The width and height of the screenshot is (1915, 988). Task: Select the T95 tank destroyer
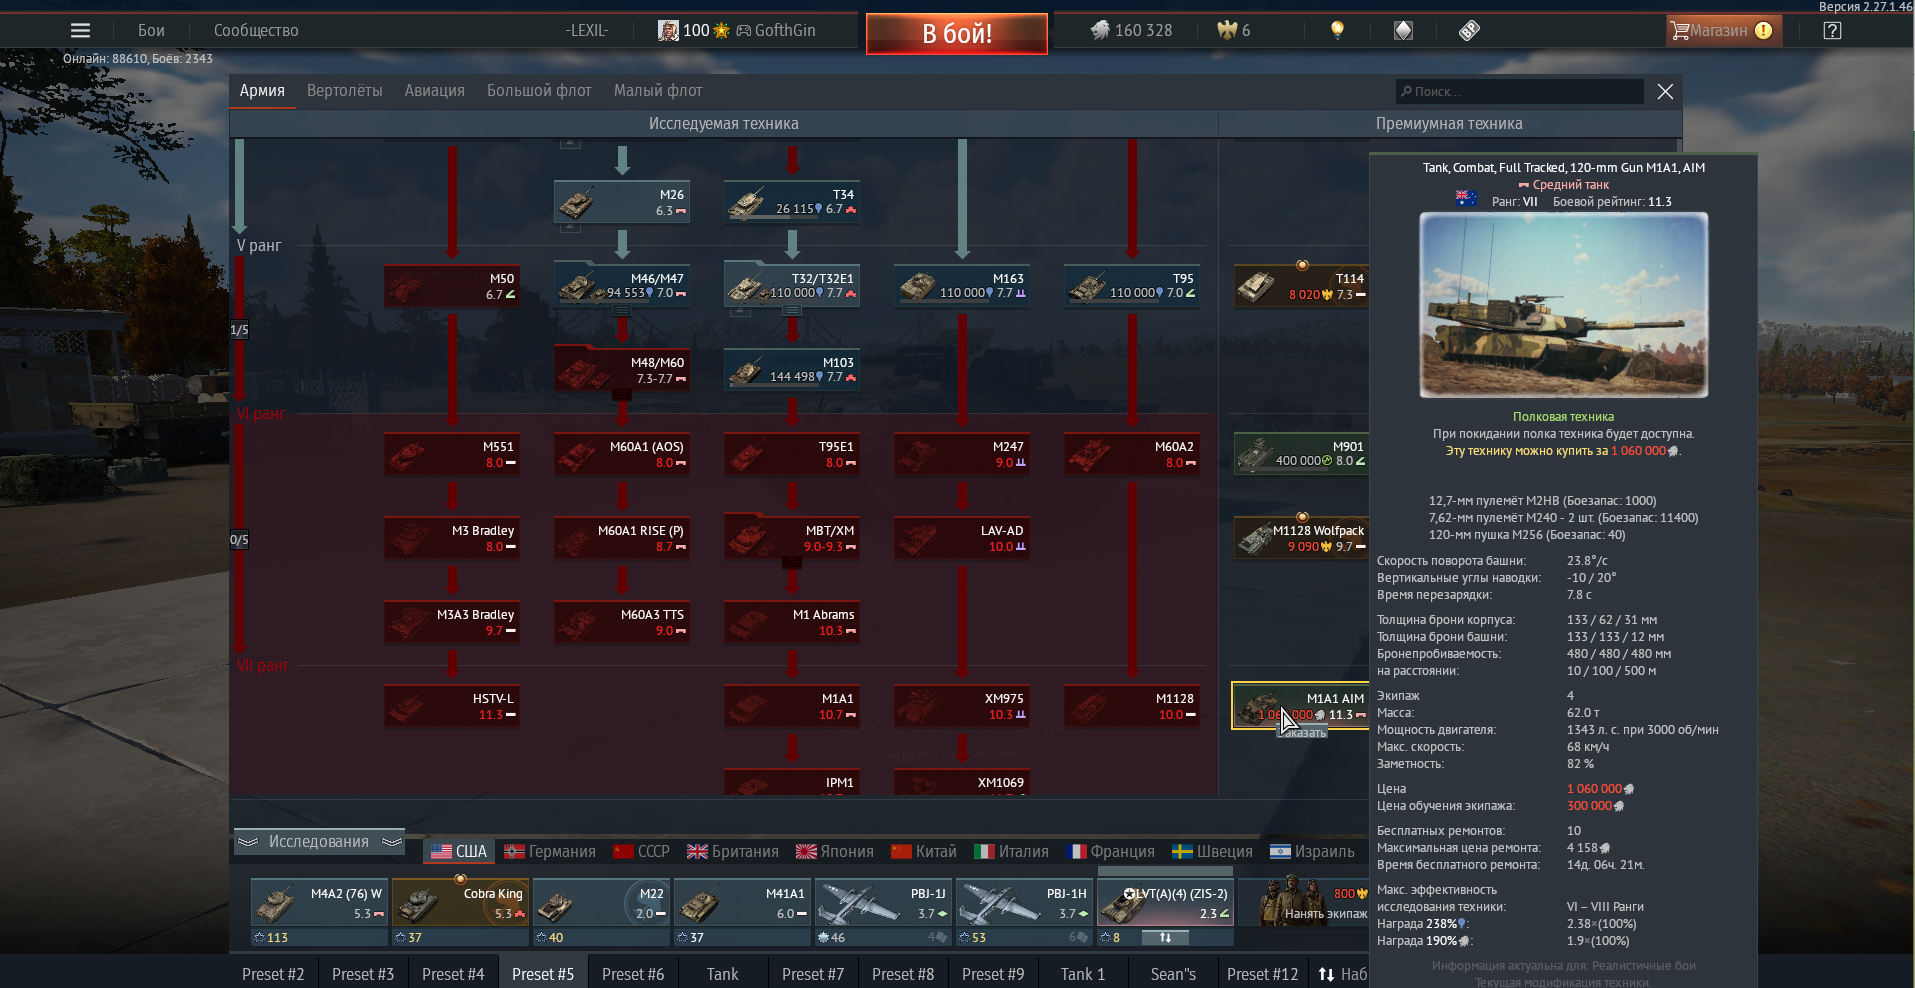(x=1132, y=286)
